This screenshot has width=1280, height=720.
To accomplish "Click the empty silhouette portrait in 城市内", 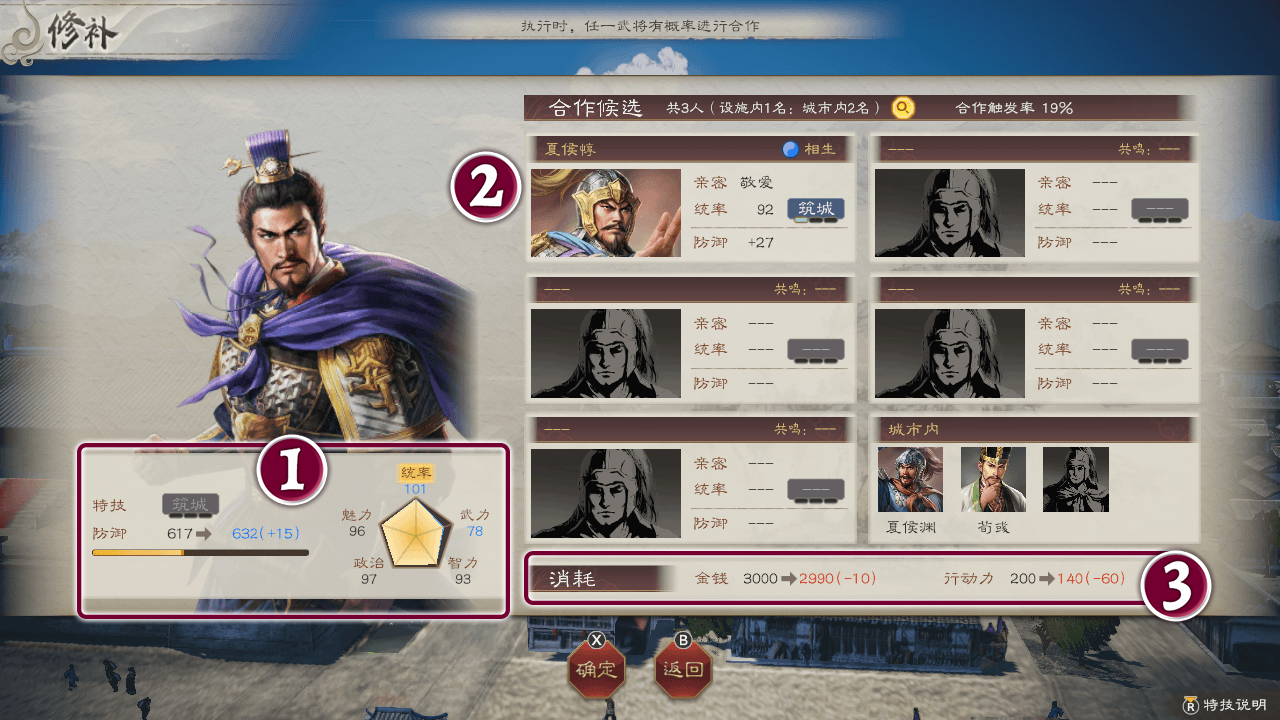I will (x=1076, y=480).
